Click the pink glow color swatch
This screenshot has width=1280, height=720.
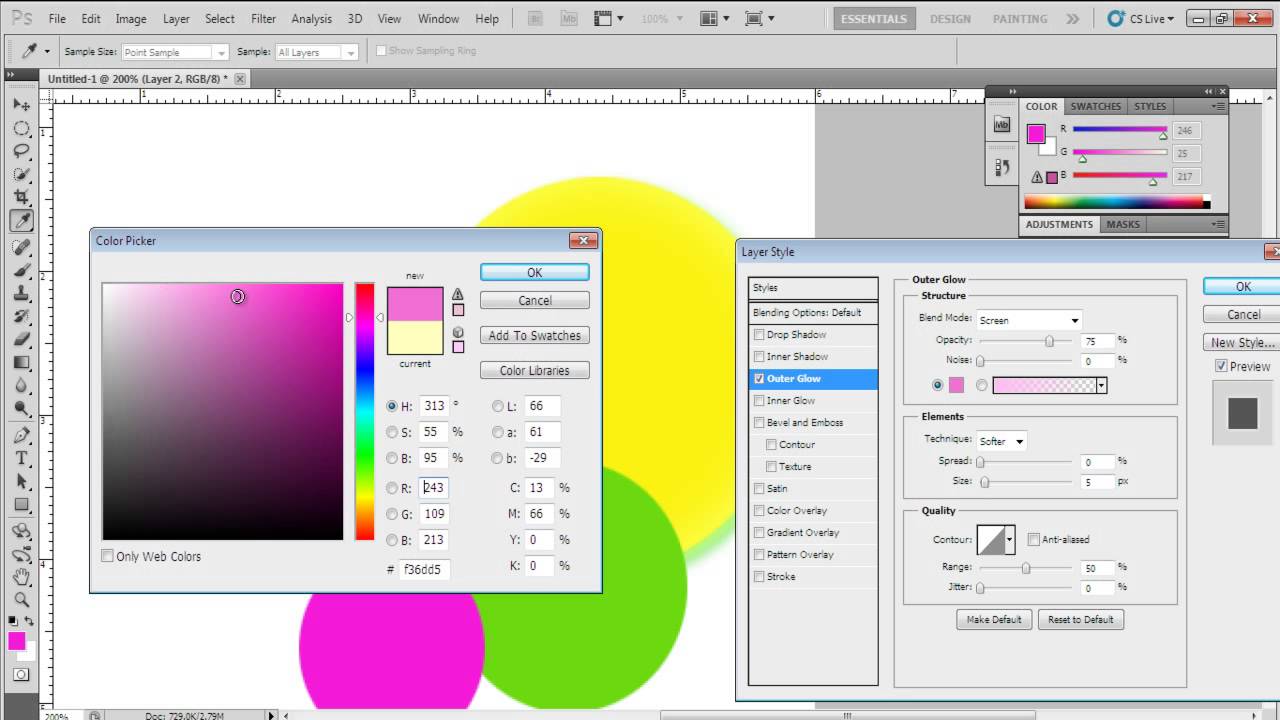click(x=956, y=385)
